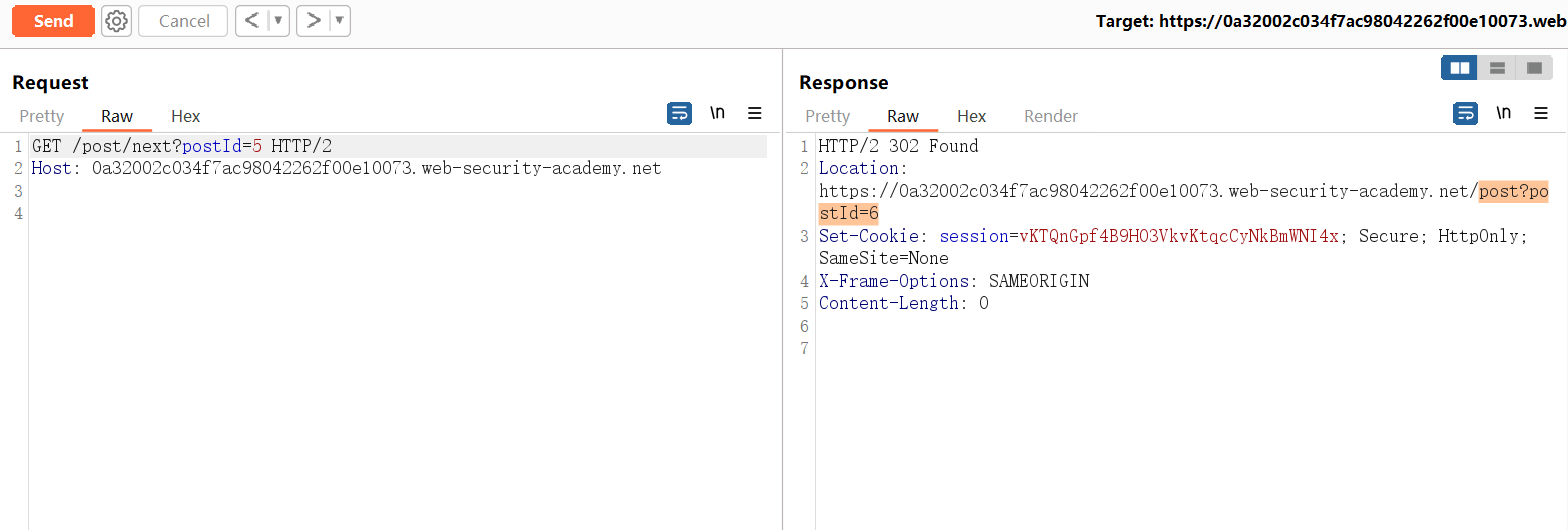Go back to previous request in history
Image resolution: width=1568 pixels, height=530 pixels.
(x=253, y=21)
